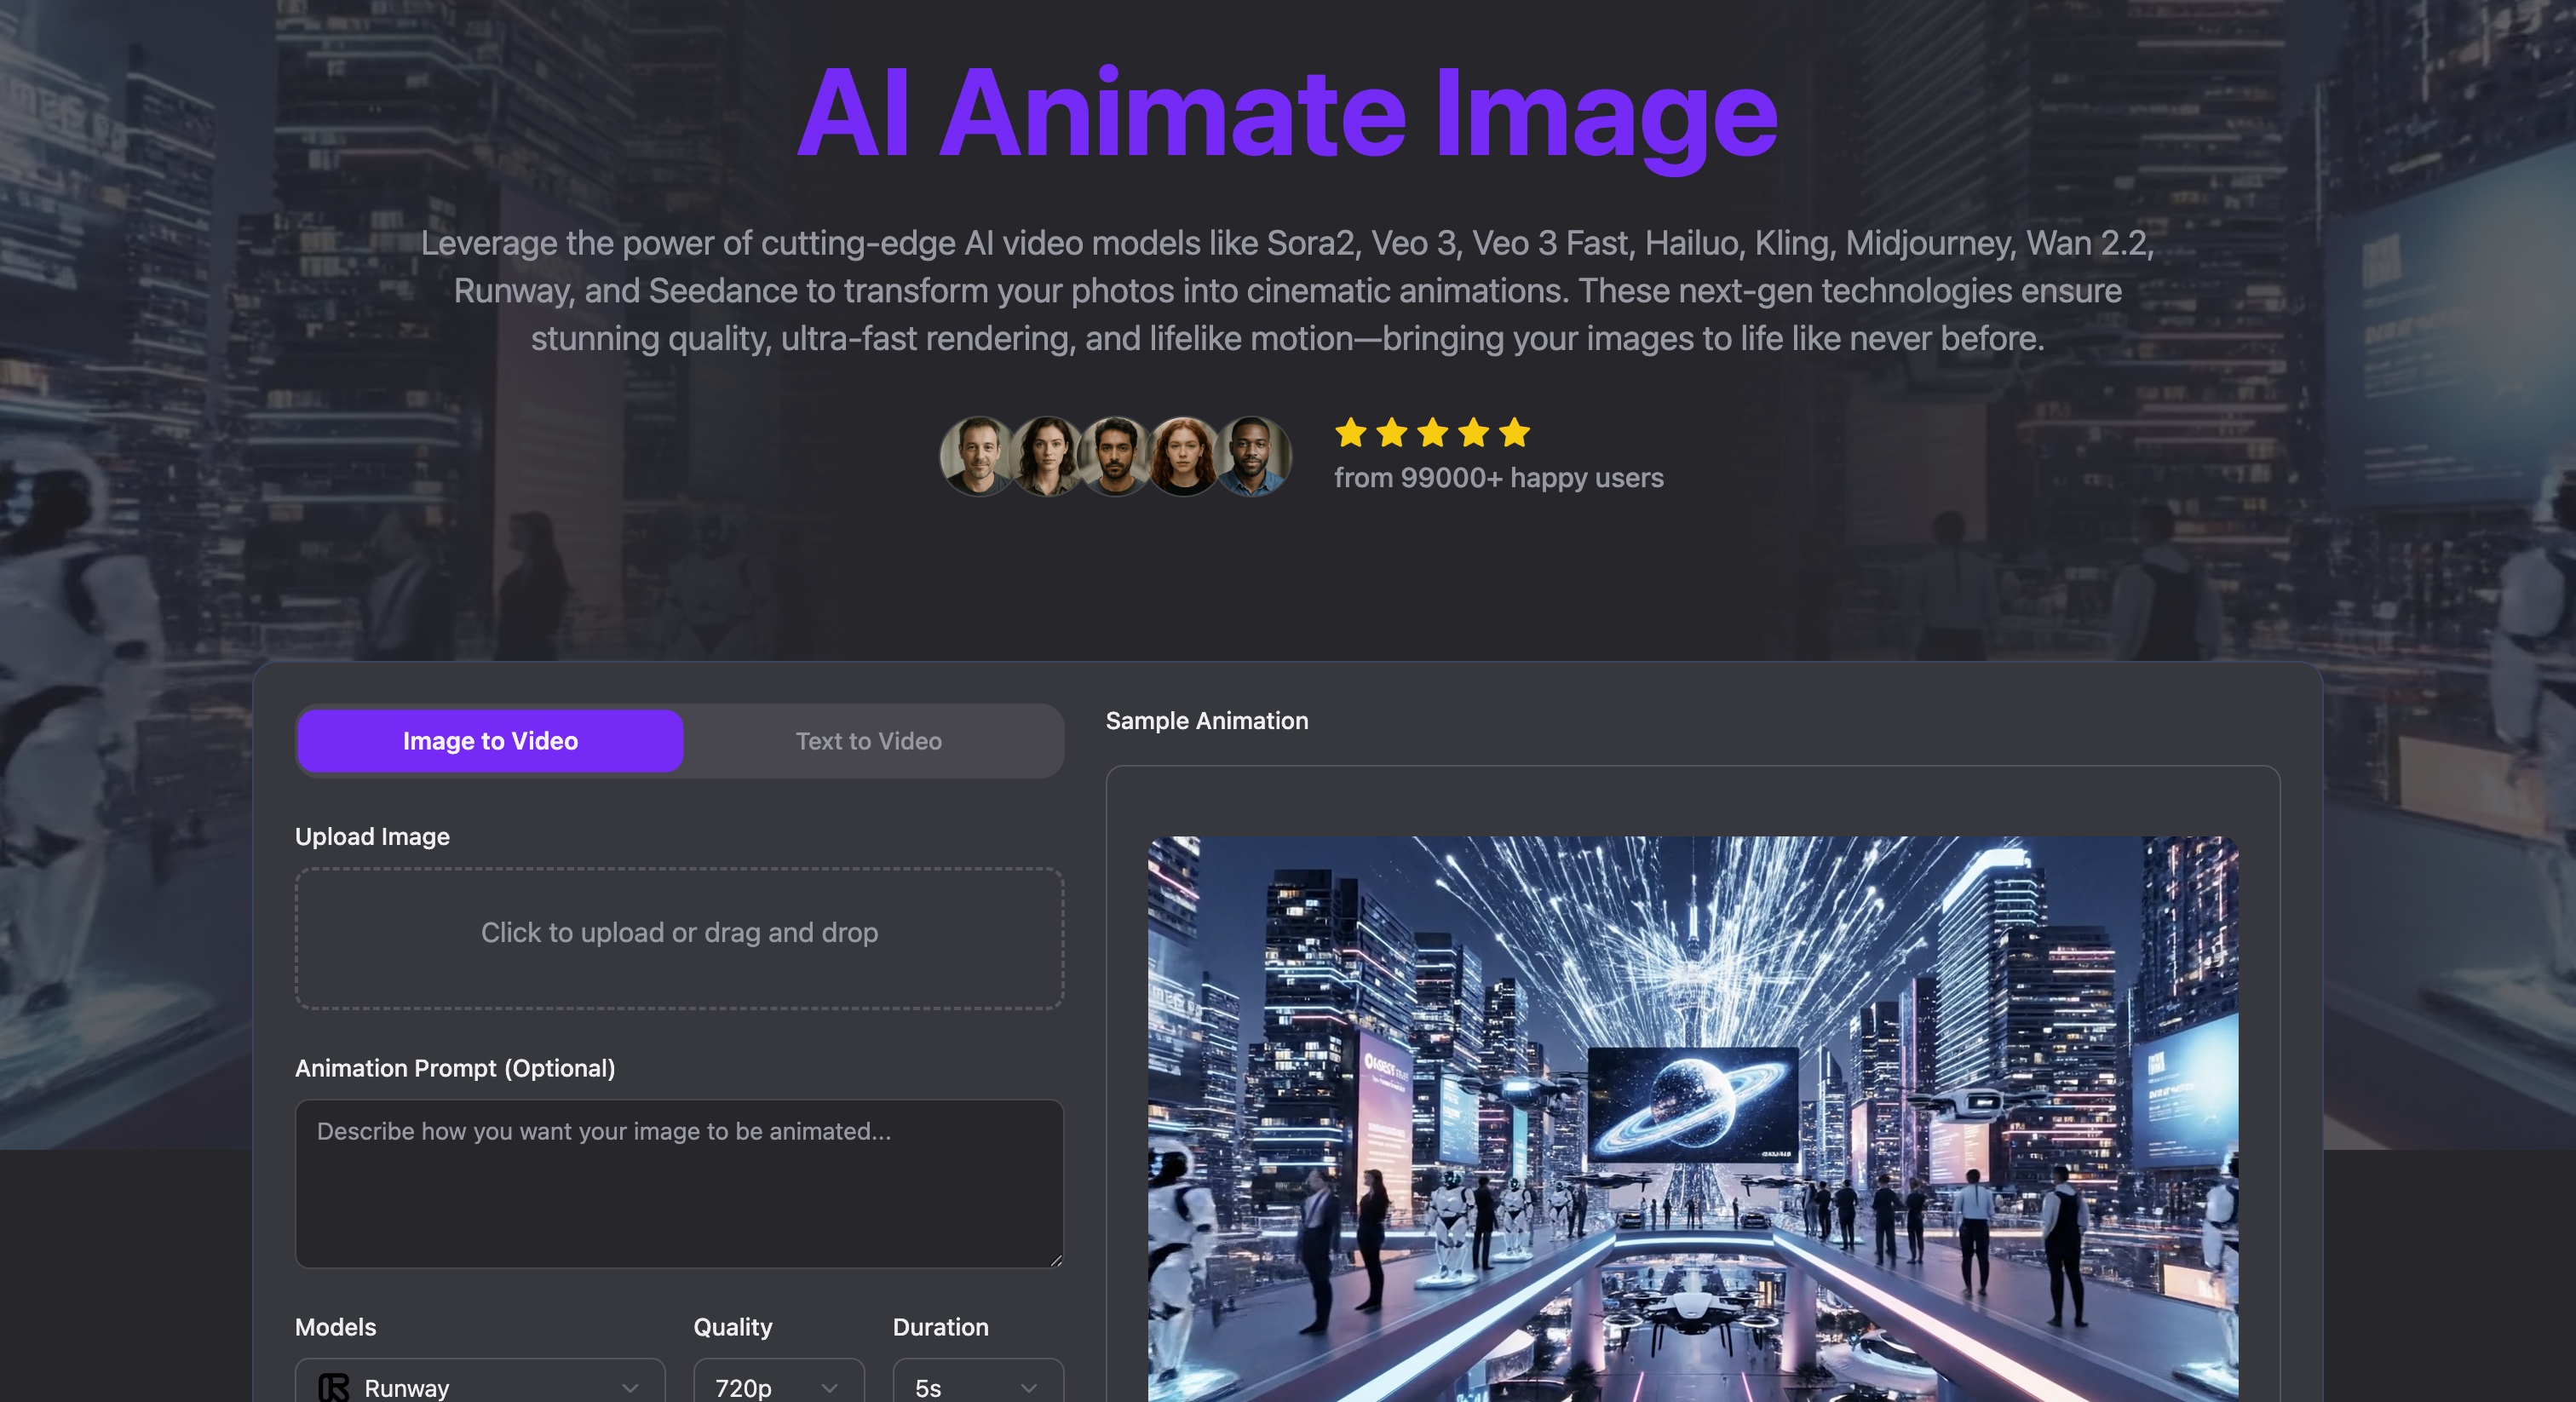
Task: Click the rightmost user avatar photo
Action: click(x=1252, y=460)
